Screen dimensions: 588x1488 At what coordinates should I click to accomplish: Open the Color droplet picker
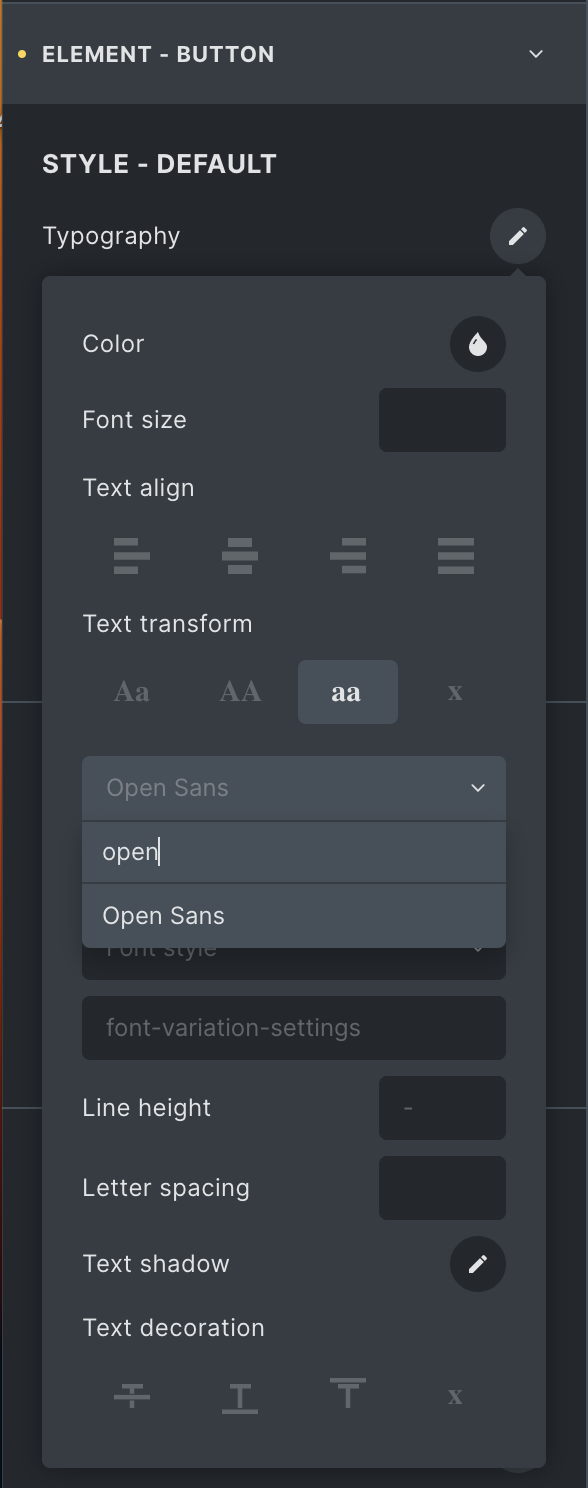click(477, 344)
